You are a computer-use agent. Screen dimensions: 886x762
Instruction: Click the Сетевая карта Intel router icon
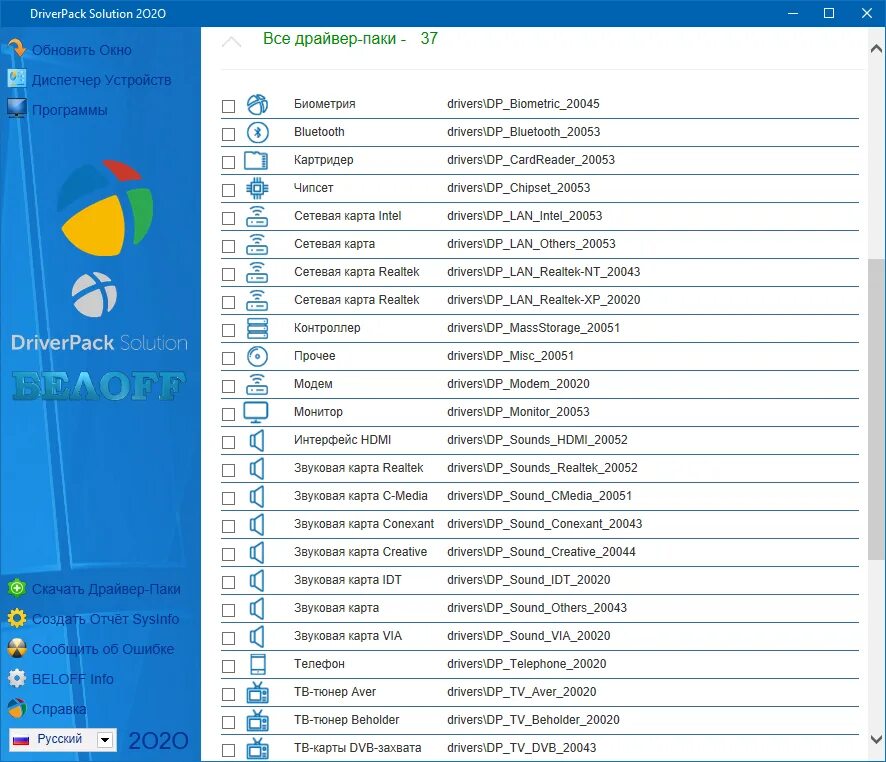pos(257,216)
